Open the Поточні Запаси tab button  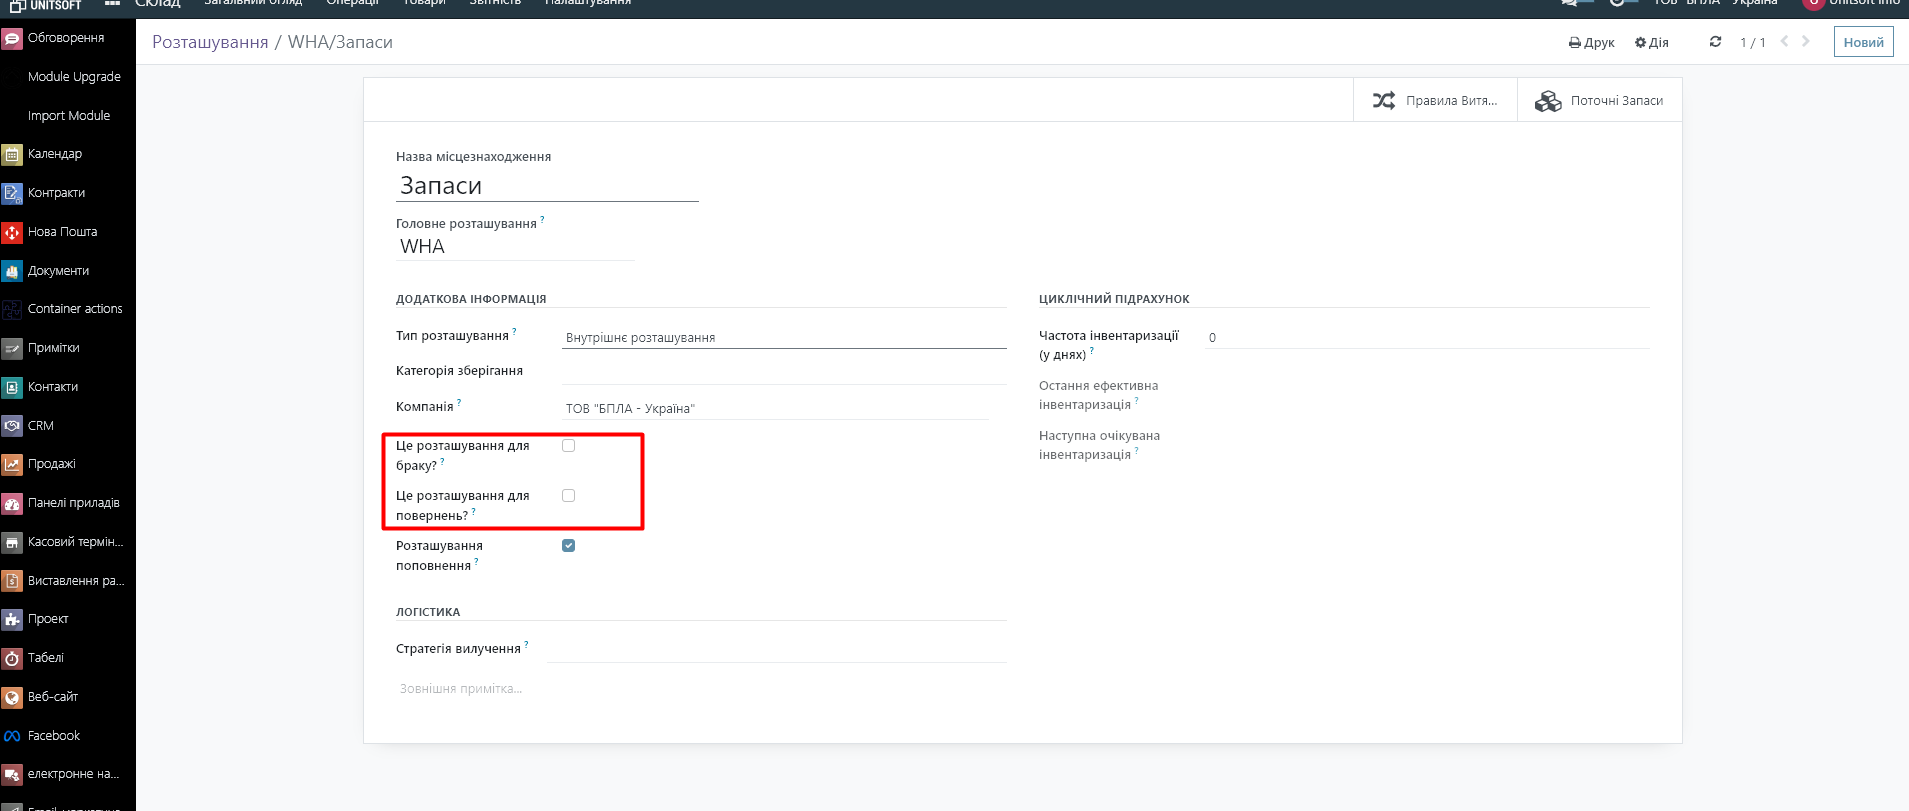click(1599, 101)
